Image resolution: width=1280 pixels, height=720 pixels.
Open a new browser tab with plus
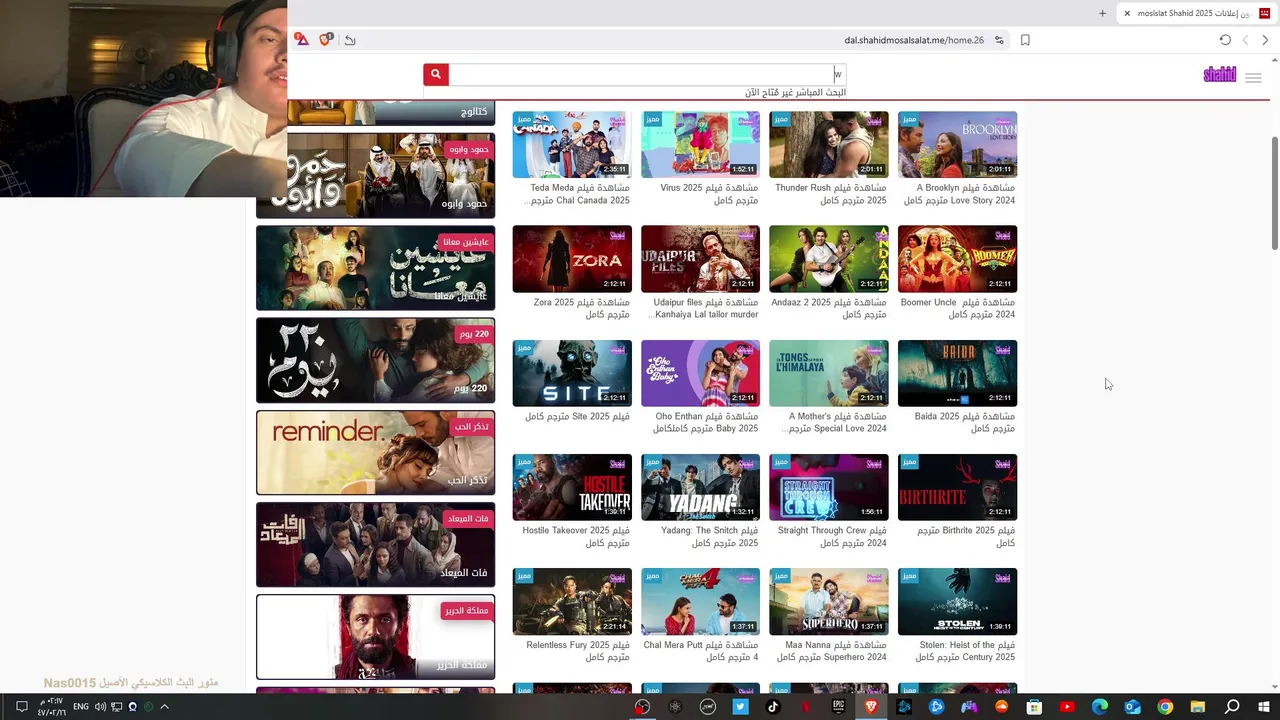coord(1102,13)
